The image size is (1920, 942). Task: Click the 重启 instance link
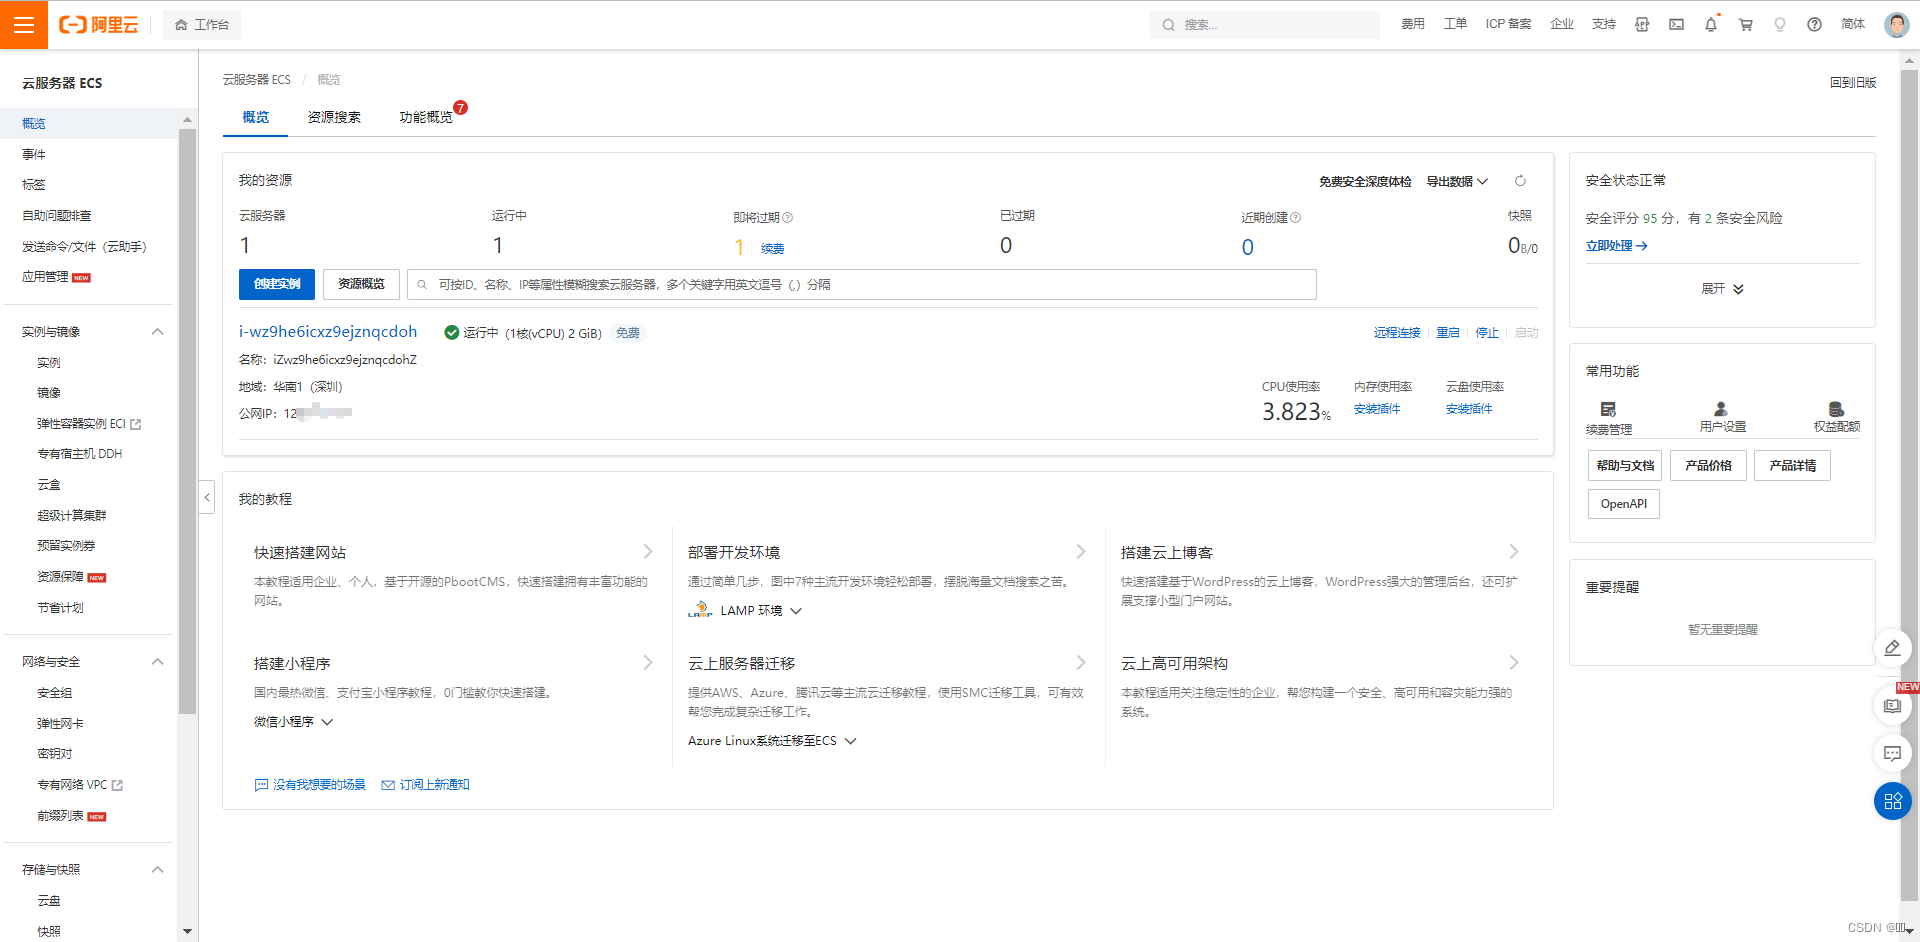[x=1448, y=333]
